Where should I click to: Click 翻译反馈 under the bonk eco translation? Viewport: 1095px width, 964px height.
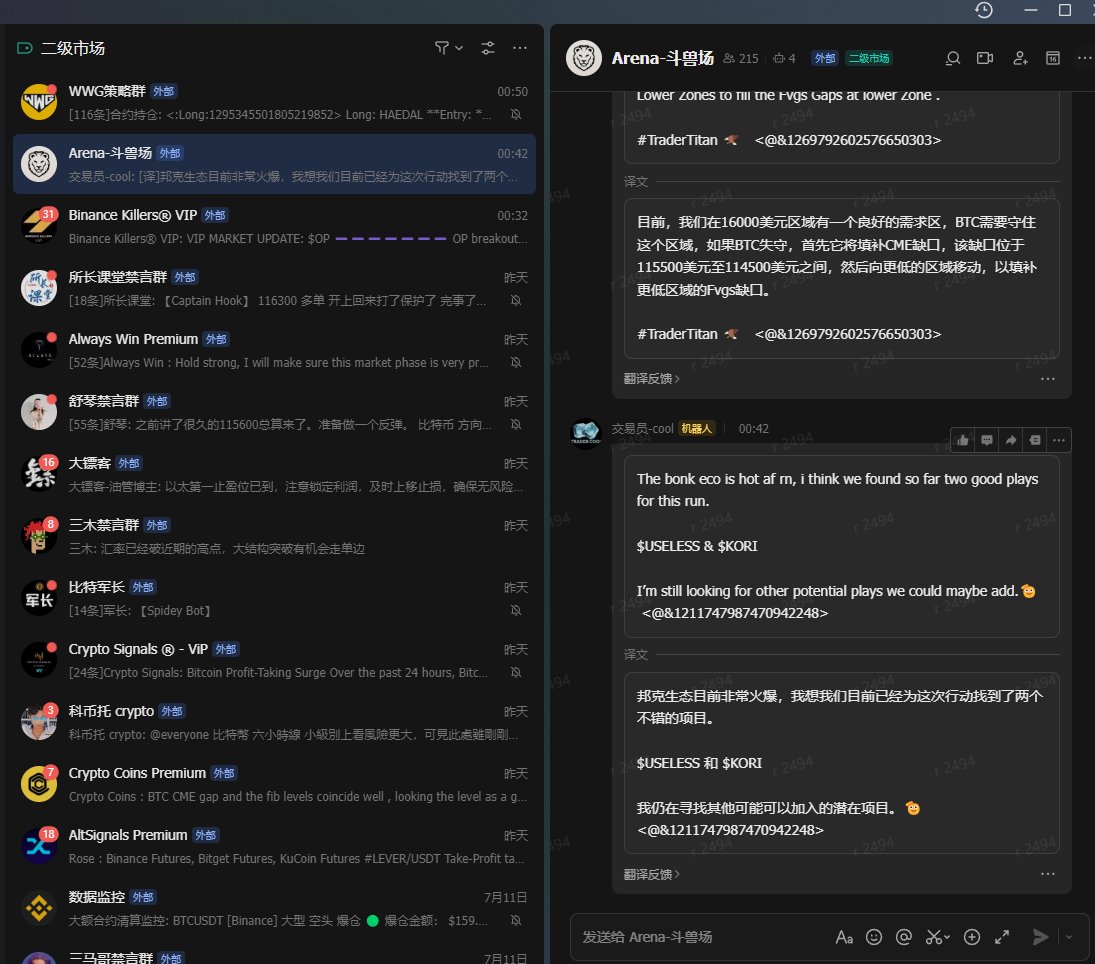point(652,874)
